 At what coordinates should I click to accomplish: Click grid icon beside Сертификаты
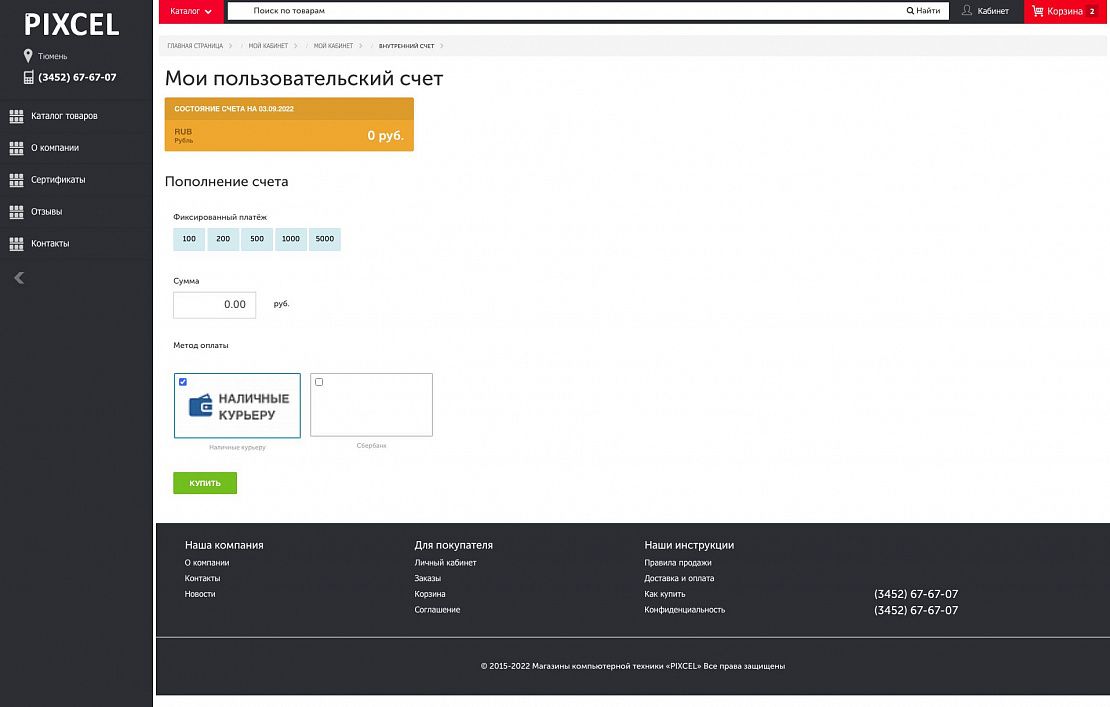point(16,180)
